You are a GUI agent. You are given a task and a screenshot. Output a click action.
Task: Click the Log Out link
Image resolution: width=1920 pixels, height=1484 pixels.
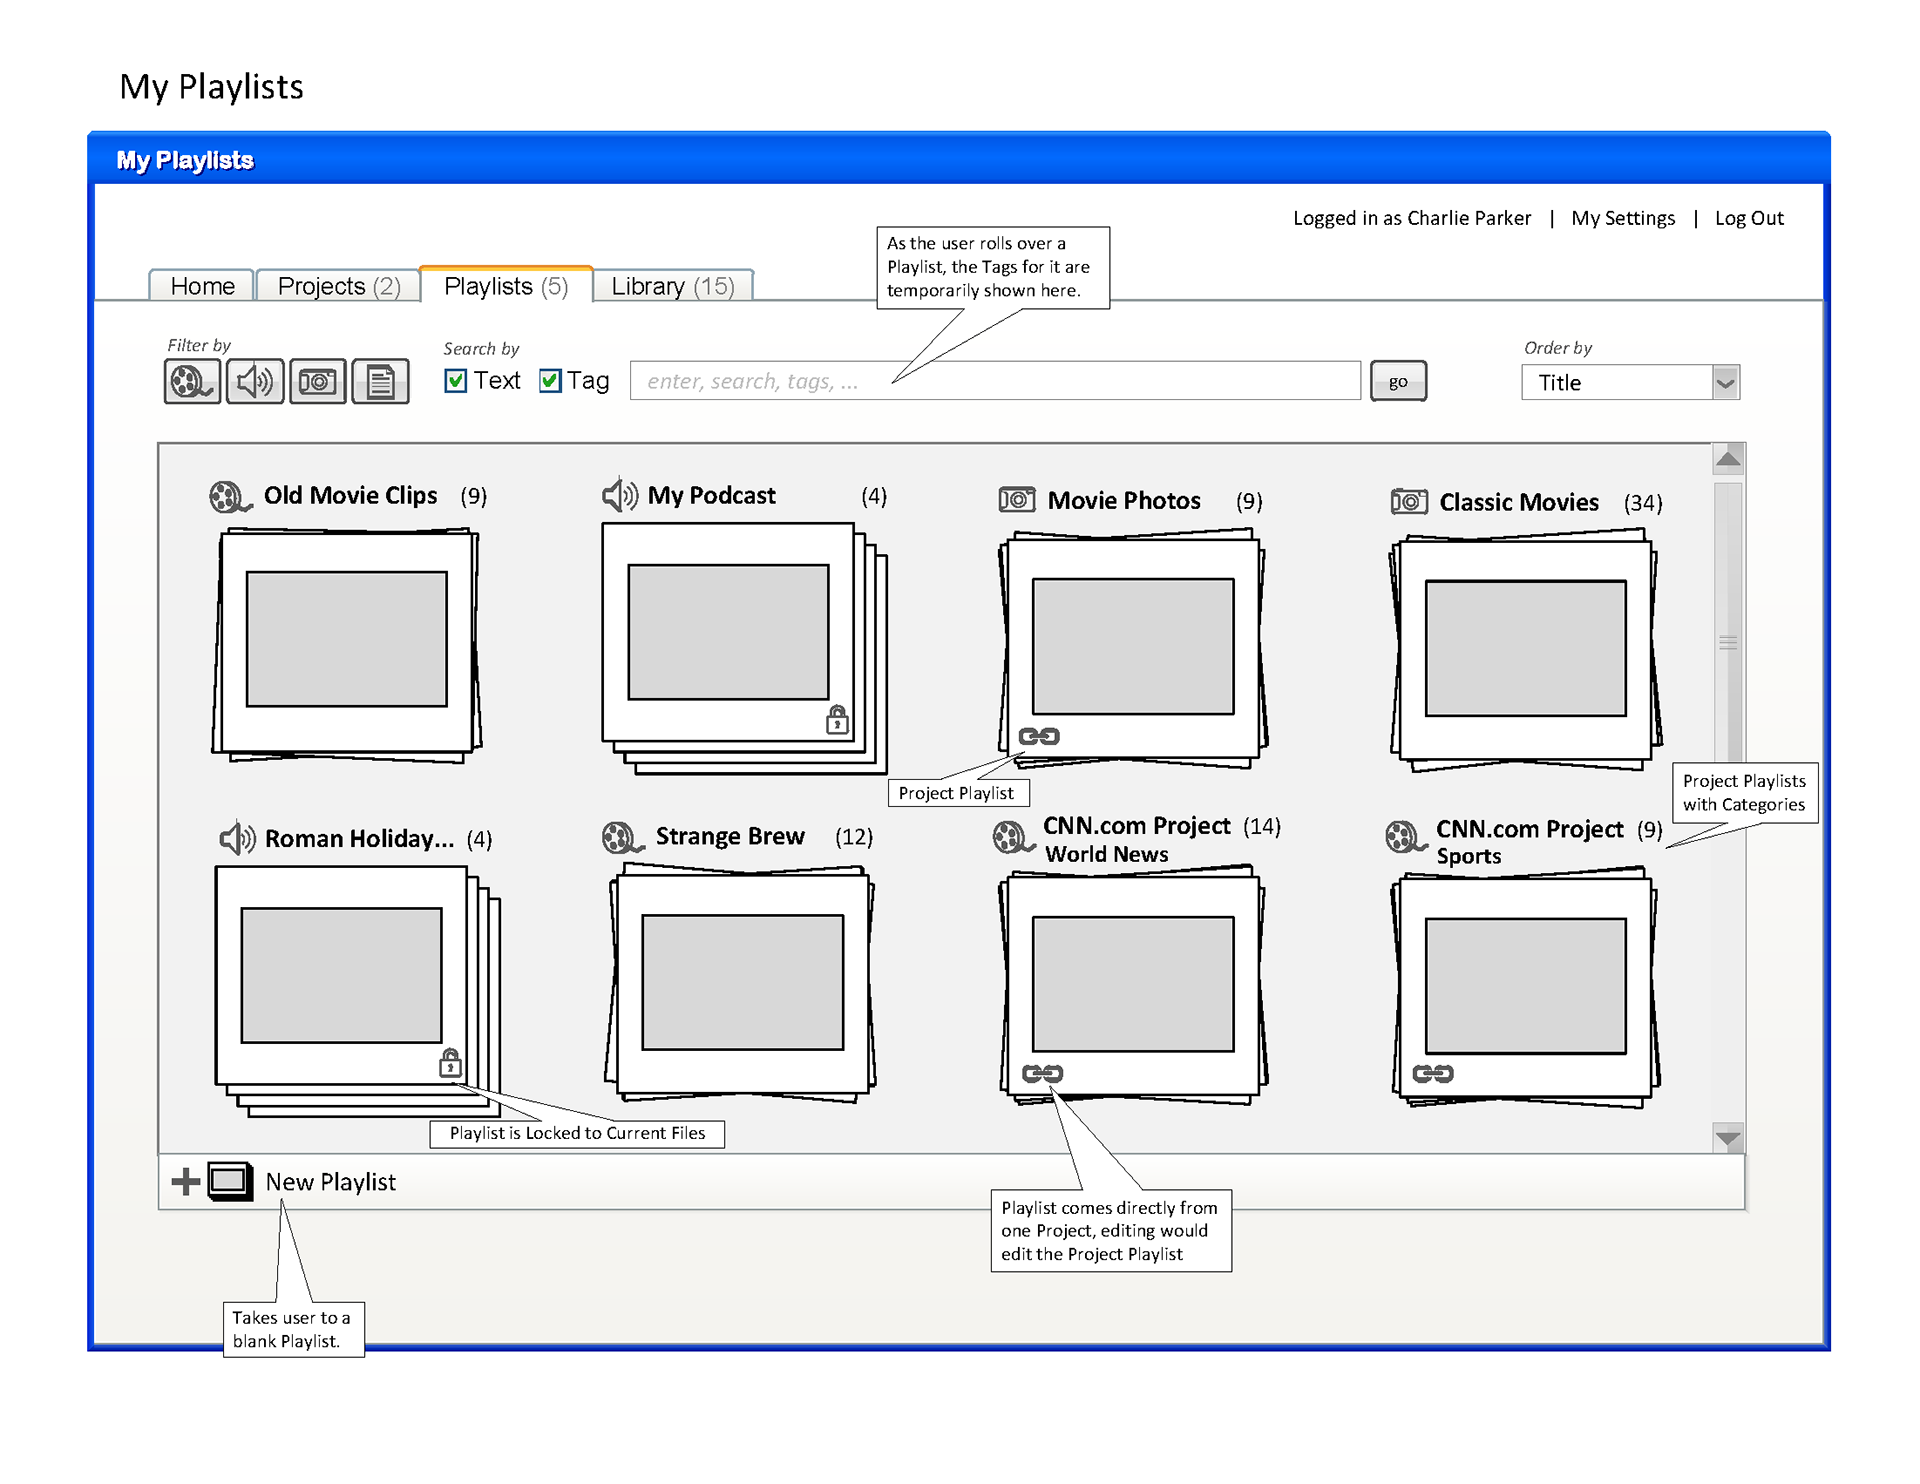pyautogui.click(x=1748, y=218)
